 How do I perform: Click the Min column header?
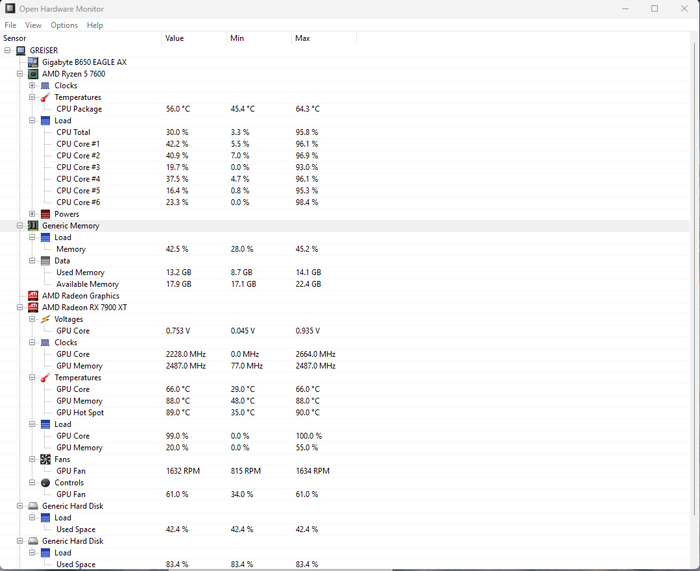259,38
